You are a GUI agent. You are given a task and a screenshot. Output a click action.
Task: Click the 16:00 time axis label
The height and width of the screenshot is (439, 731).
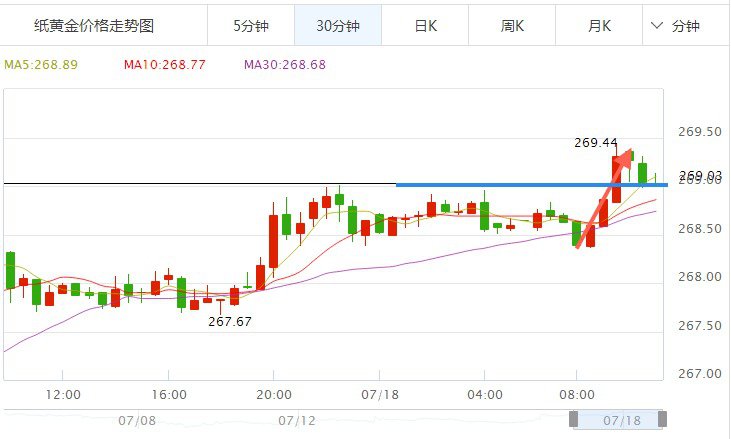click(x=169, y=395)
